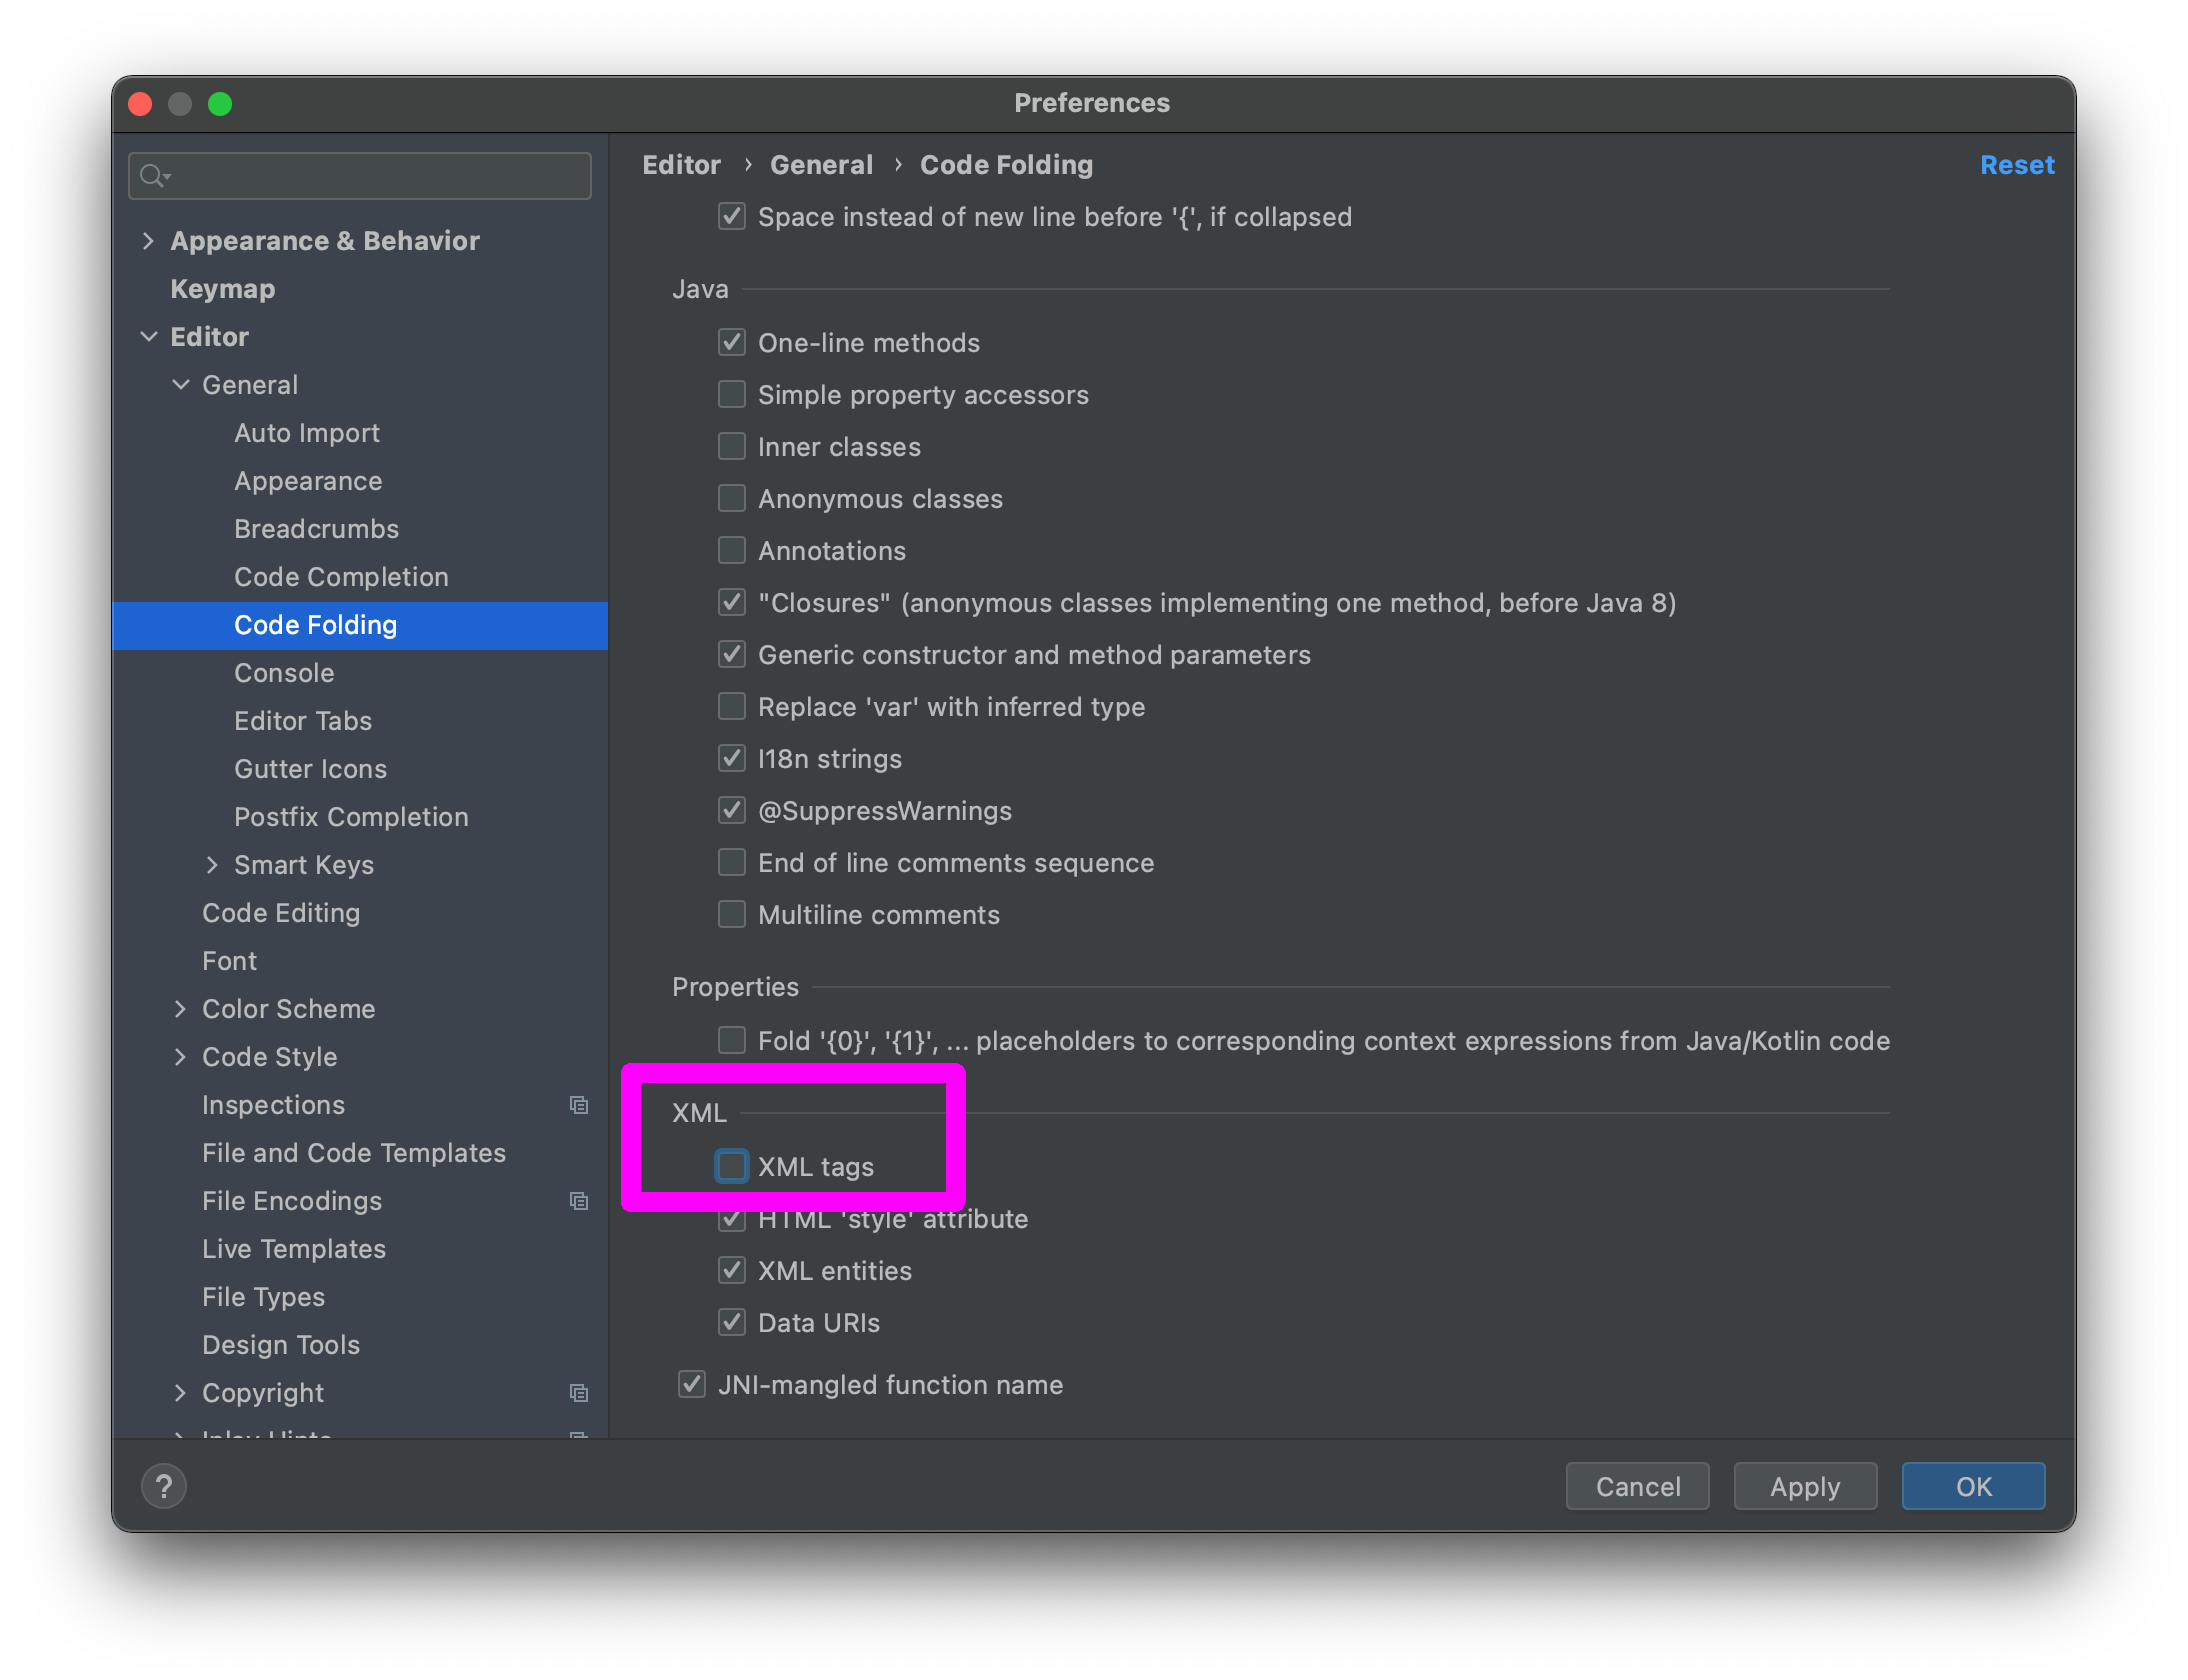This screenshot has width=2188, height=1680.
Task: Uncheck XML entities checkbox
Action: coord(732,1271)
